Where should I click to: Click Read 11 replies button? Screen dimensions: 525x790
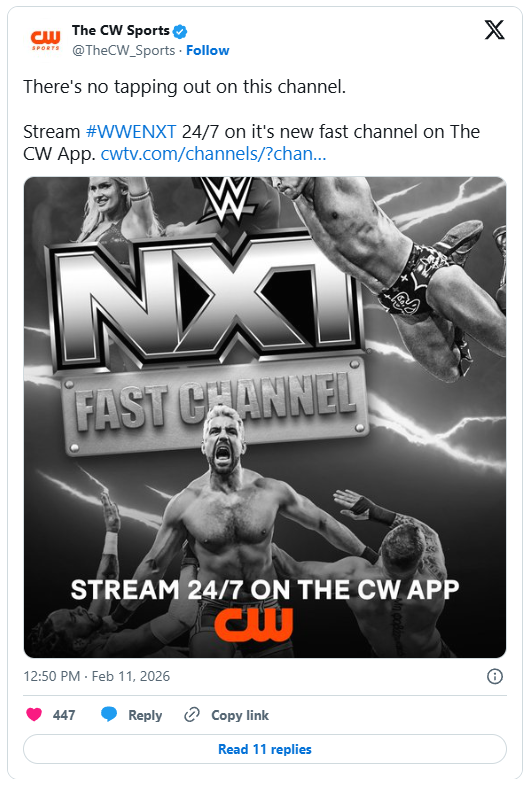(x=265, y=749)
